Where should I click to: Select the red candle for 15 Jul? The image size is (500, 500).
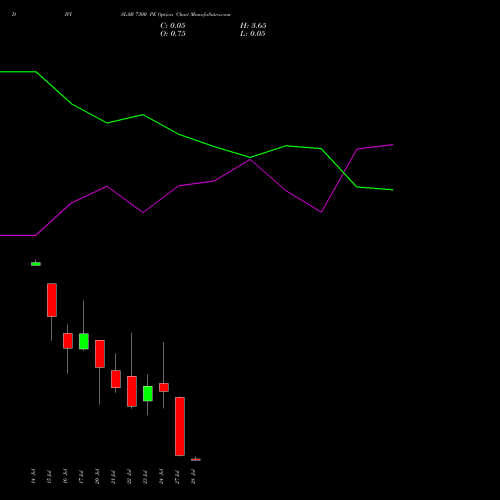52,300
